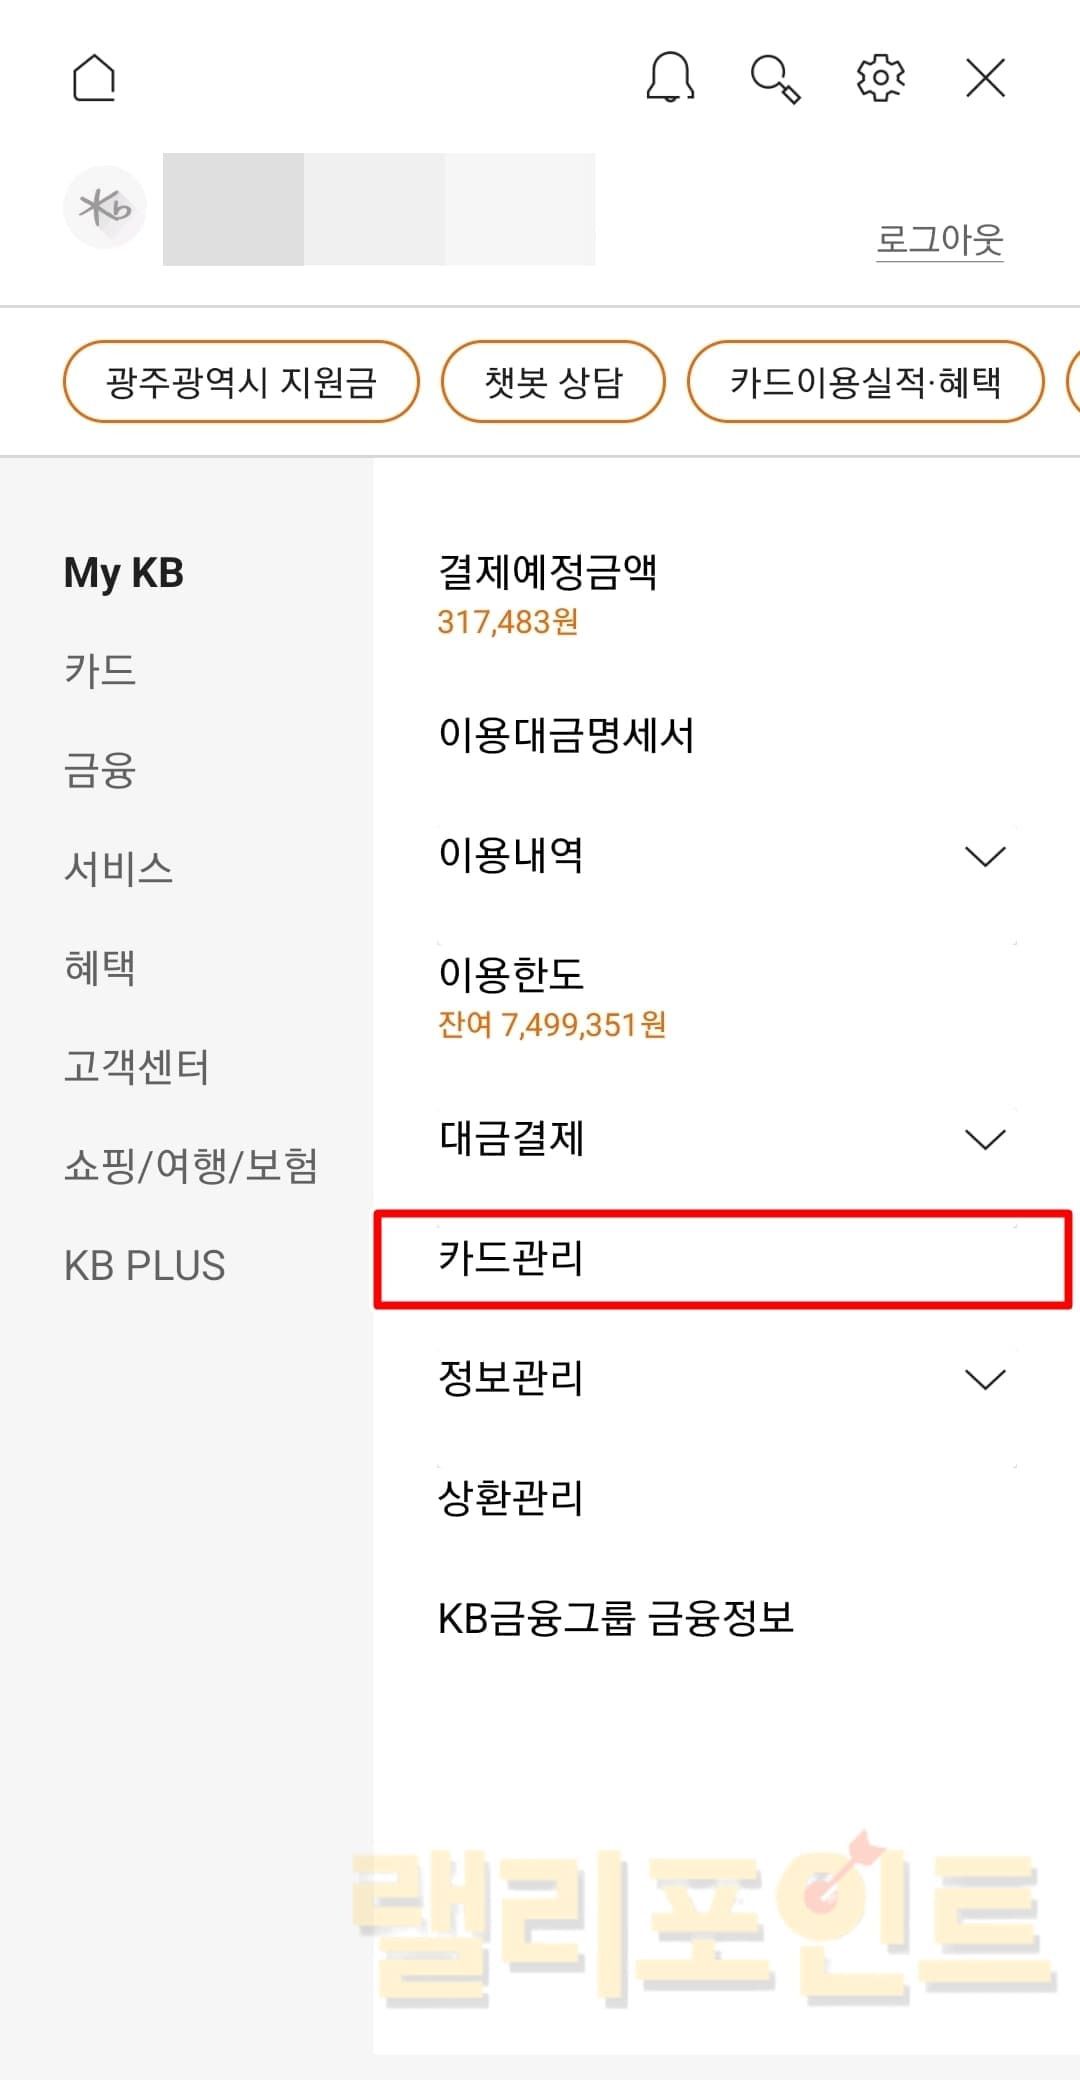This screenshot has width=1080, height=2080.
Task: Go to 고객센터 section
Action: tap(137, 1066)
